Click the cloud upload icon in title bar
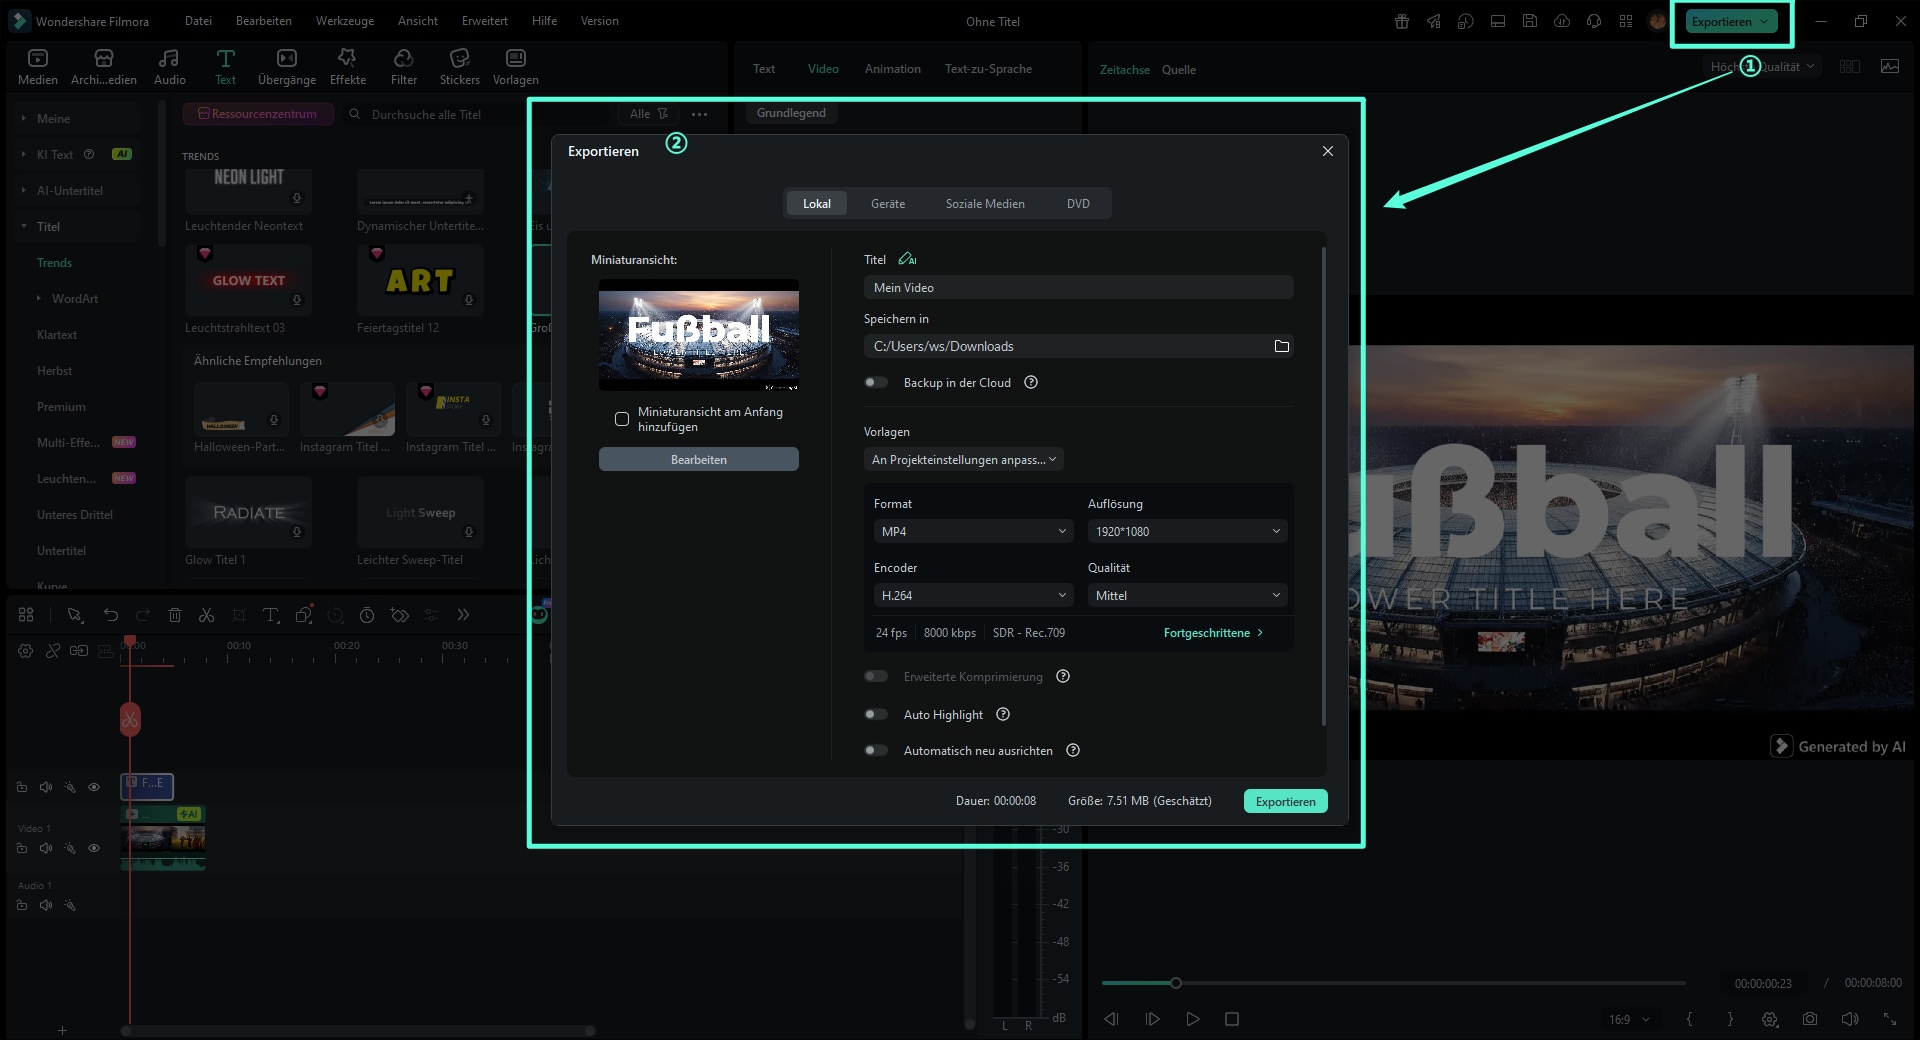Image resolution: width=1920 pixels, height=1040 pixels. tap(1562, 21)
